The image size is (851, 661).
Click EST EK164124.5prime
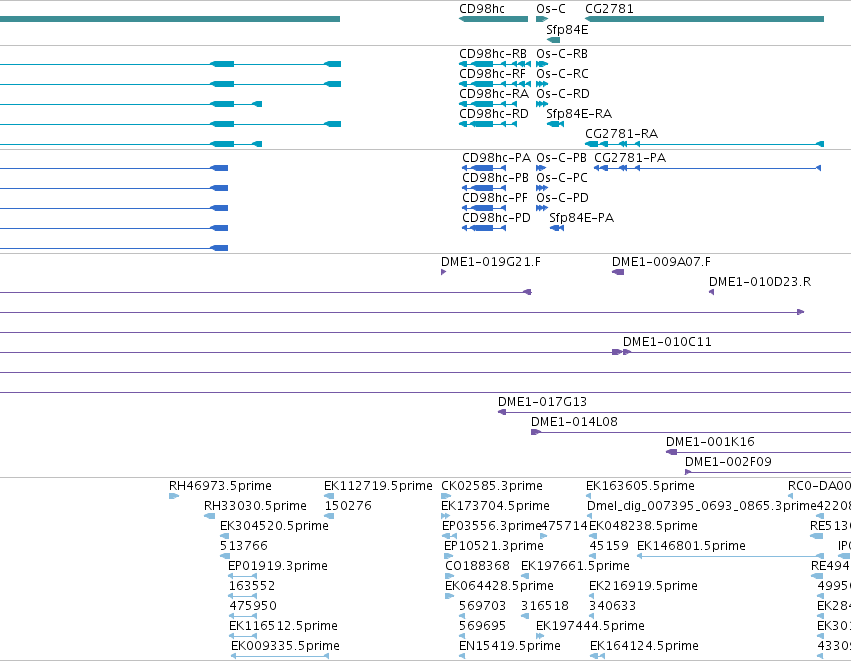[644, 646]
